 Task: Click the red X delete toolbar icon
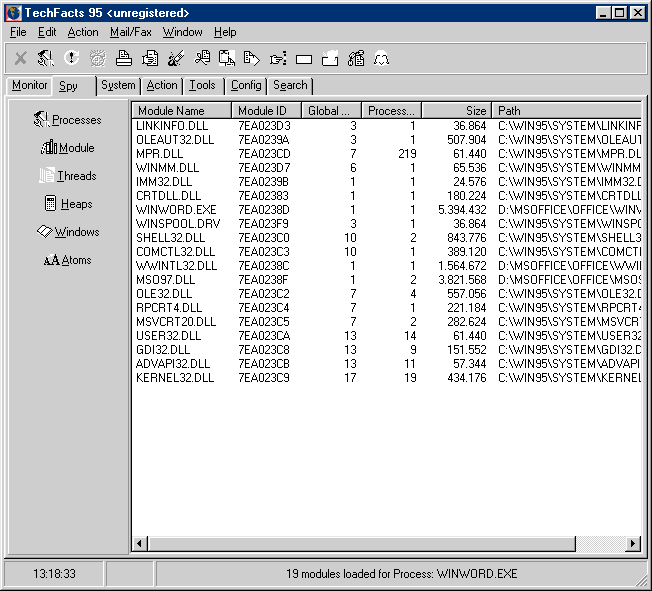click(20, 59)
